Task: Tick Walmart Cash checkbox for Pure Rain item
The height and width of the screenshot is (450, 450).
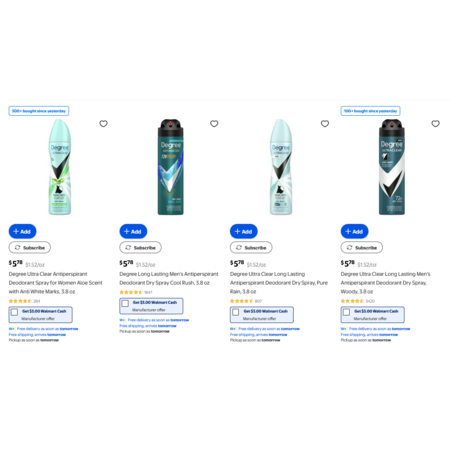Action: [236, 312]
